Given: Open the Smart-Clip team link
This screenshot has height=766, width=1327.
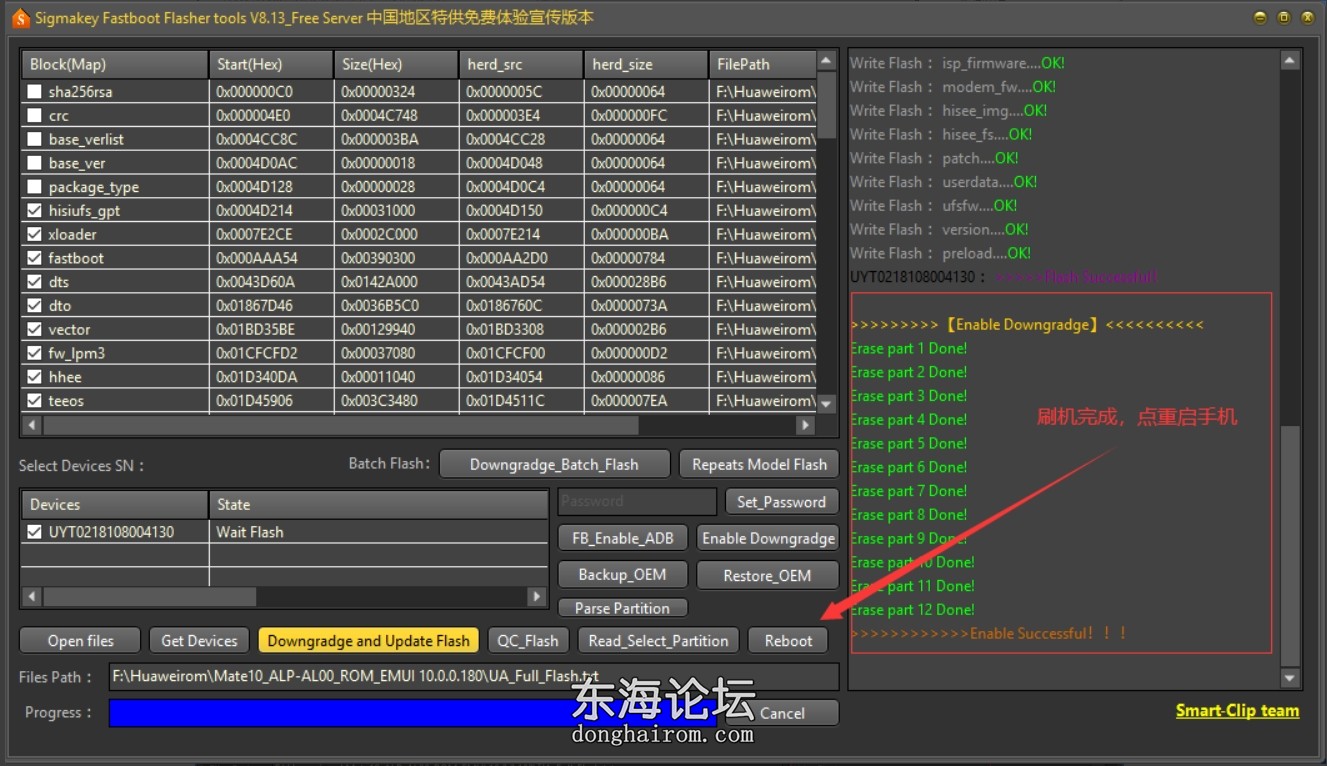Looking at the screenshot, I should (1237, 711).
